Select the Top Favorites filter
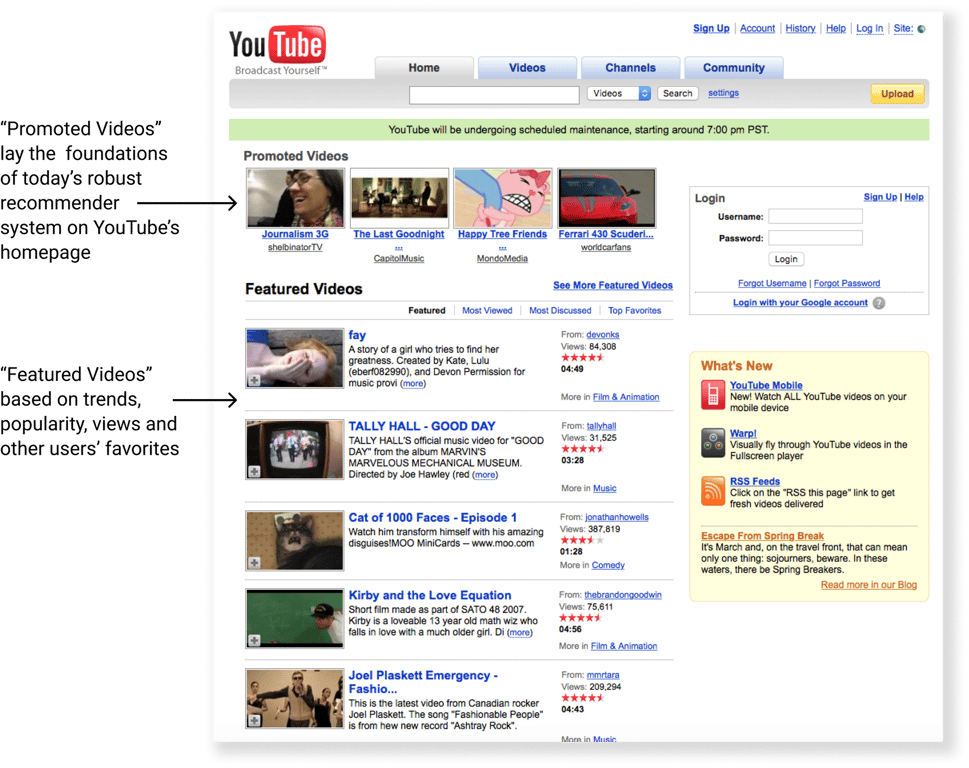 pyautogui.click(x=635, y=311)
